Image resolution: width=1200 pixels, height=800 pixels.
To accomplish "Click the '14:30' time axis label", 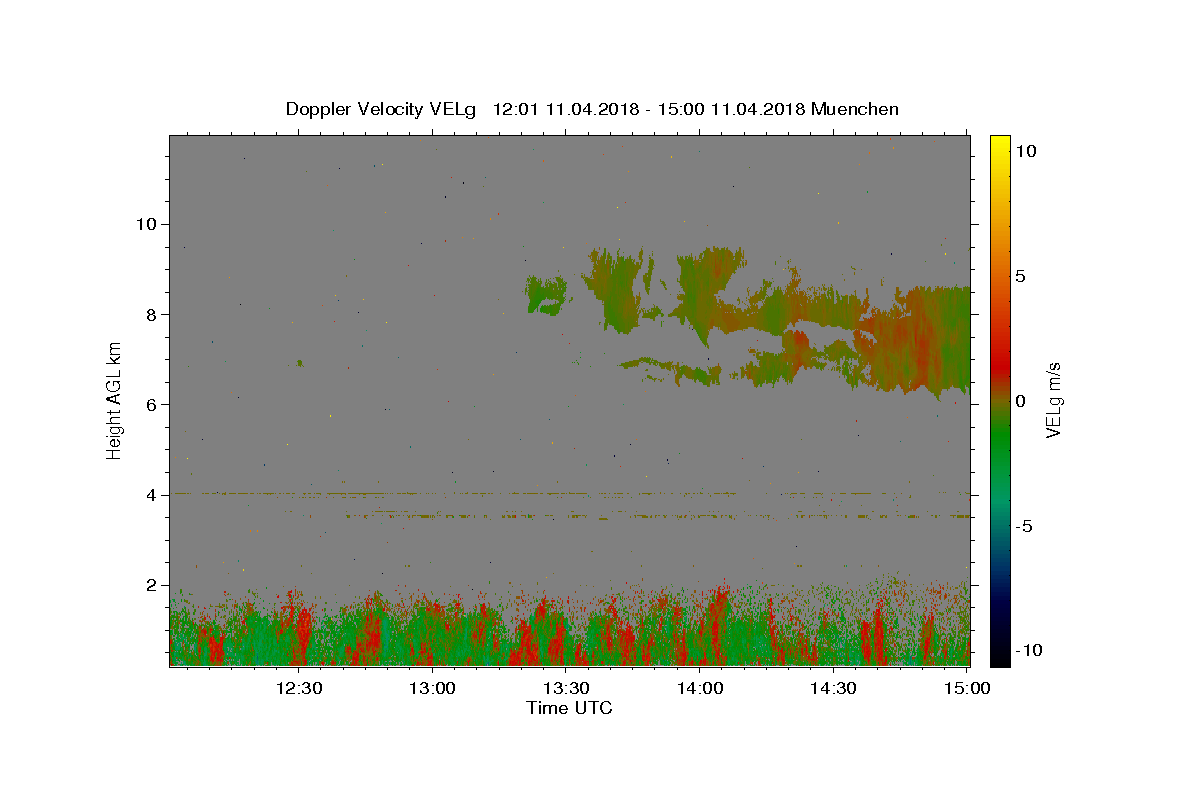I will point(833,688).
